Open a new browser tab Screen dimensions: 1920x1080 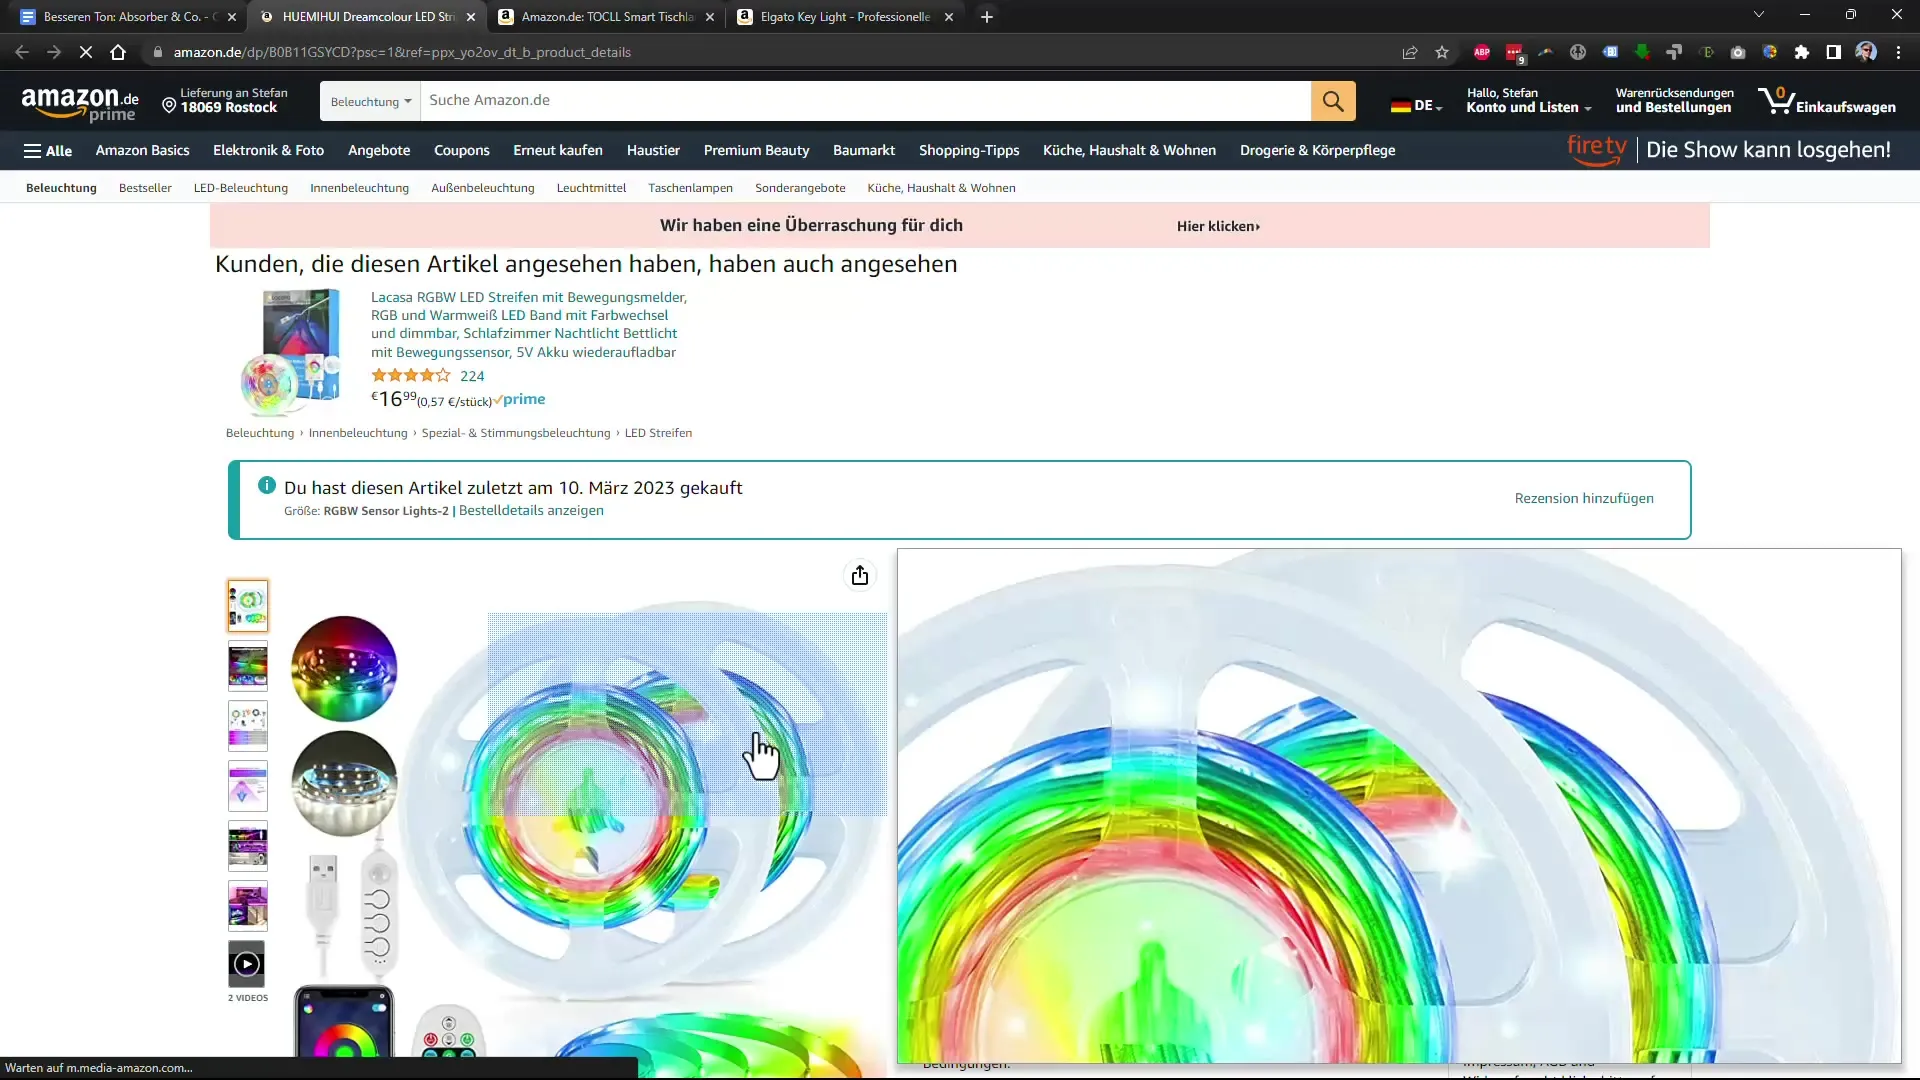point(987,17)
